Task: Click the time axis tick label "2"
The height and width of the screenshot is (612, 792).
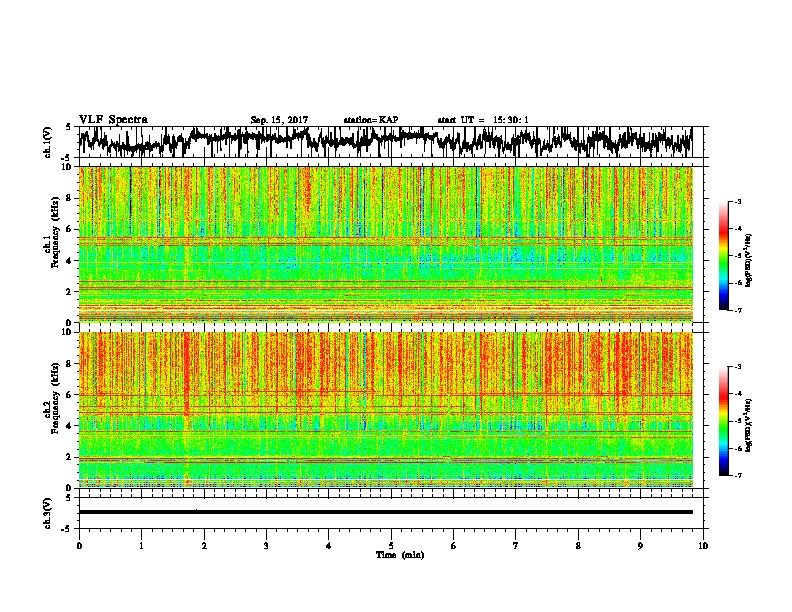Action: click(x=204, y=546)
